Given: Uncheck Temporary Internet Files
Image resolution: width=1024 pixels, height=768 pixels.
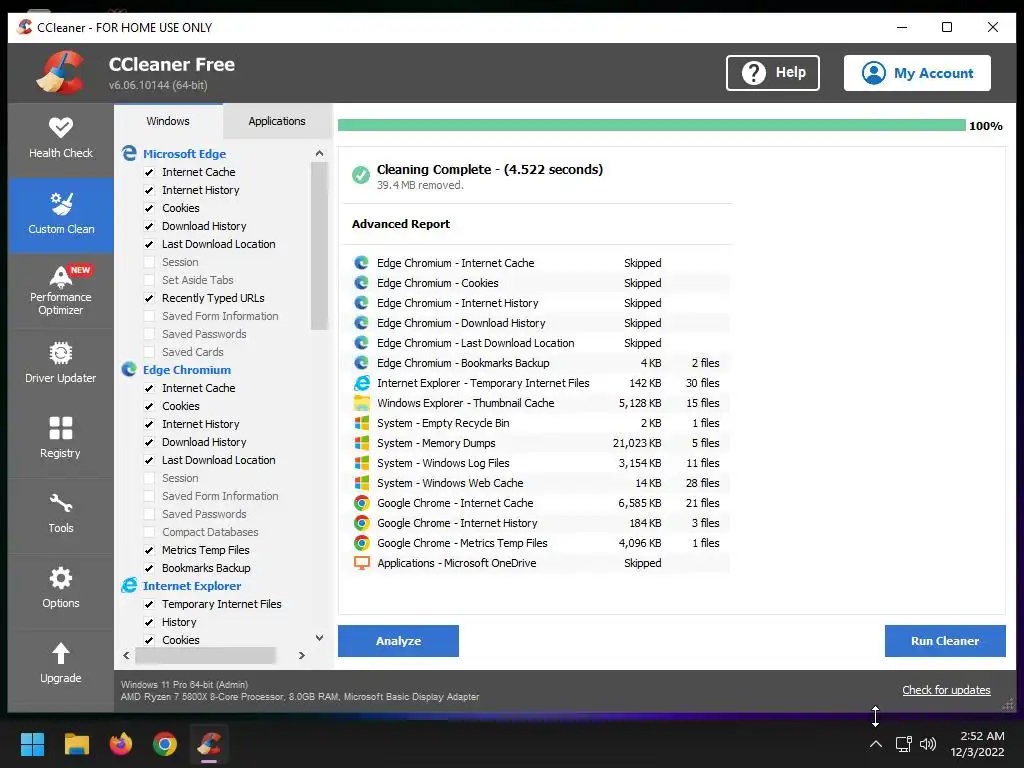Looking at the screenshot, I should (x=149, y=604).
